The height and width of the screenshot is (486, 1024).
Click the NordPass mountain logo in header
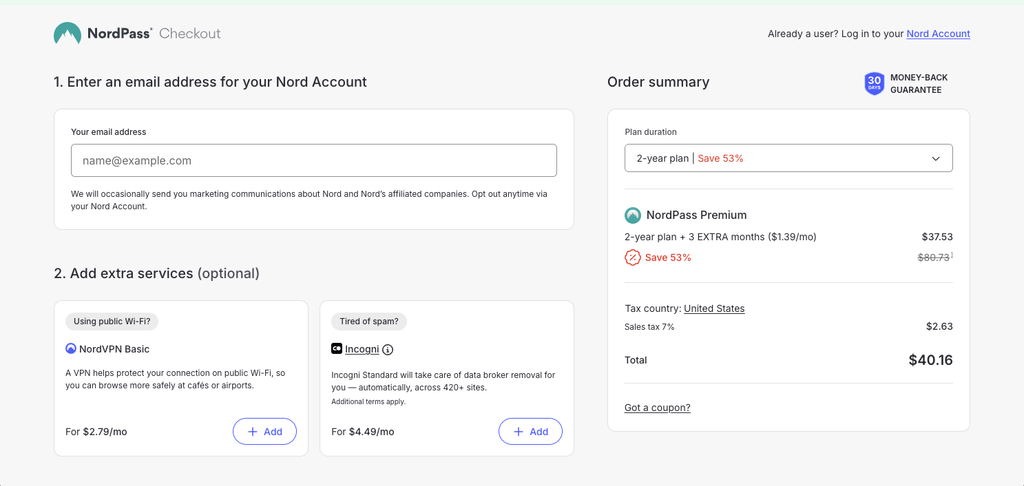pos(67,33)
